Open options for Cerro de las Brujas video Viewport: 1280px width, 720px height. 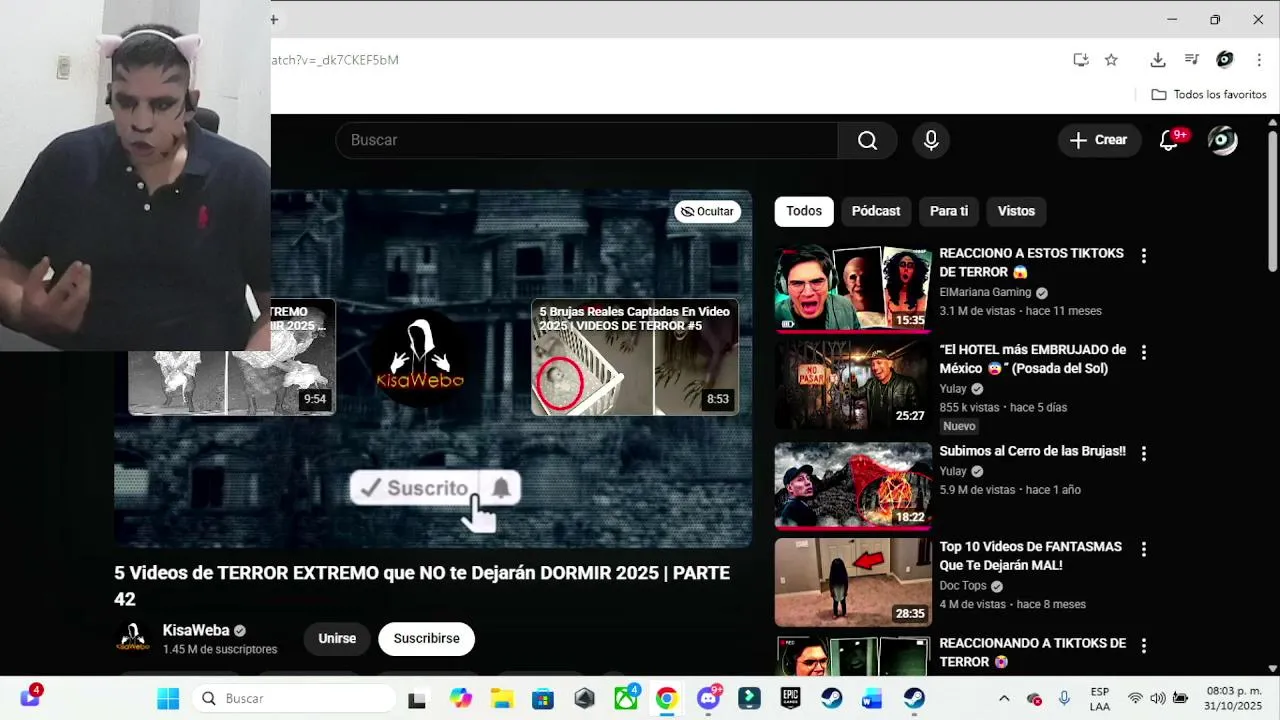(1144, 454)
